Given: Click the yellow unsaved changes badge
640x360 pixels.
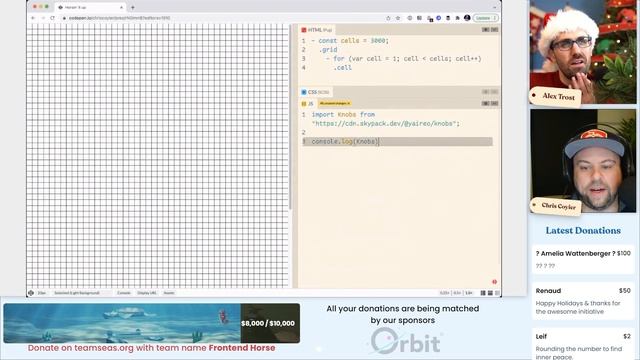Looking at the screenshot, I should click(335, 103).
